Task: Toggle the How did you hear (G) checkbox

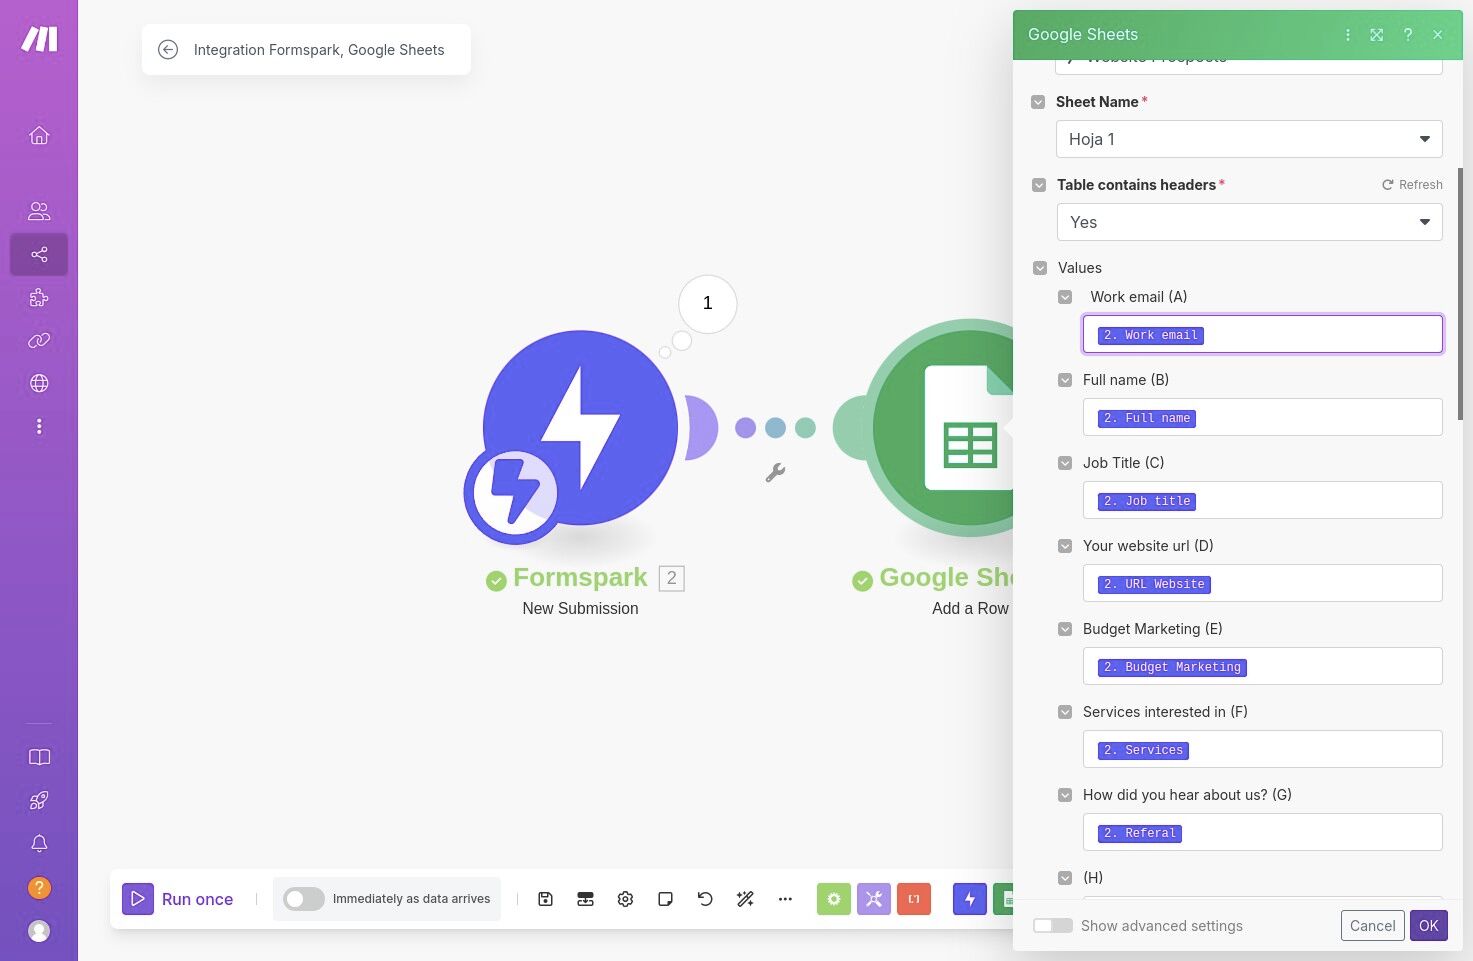Action: pos(1065,795)
